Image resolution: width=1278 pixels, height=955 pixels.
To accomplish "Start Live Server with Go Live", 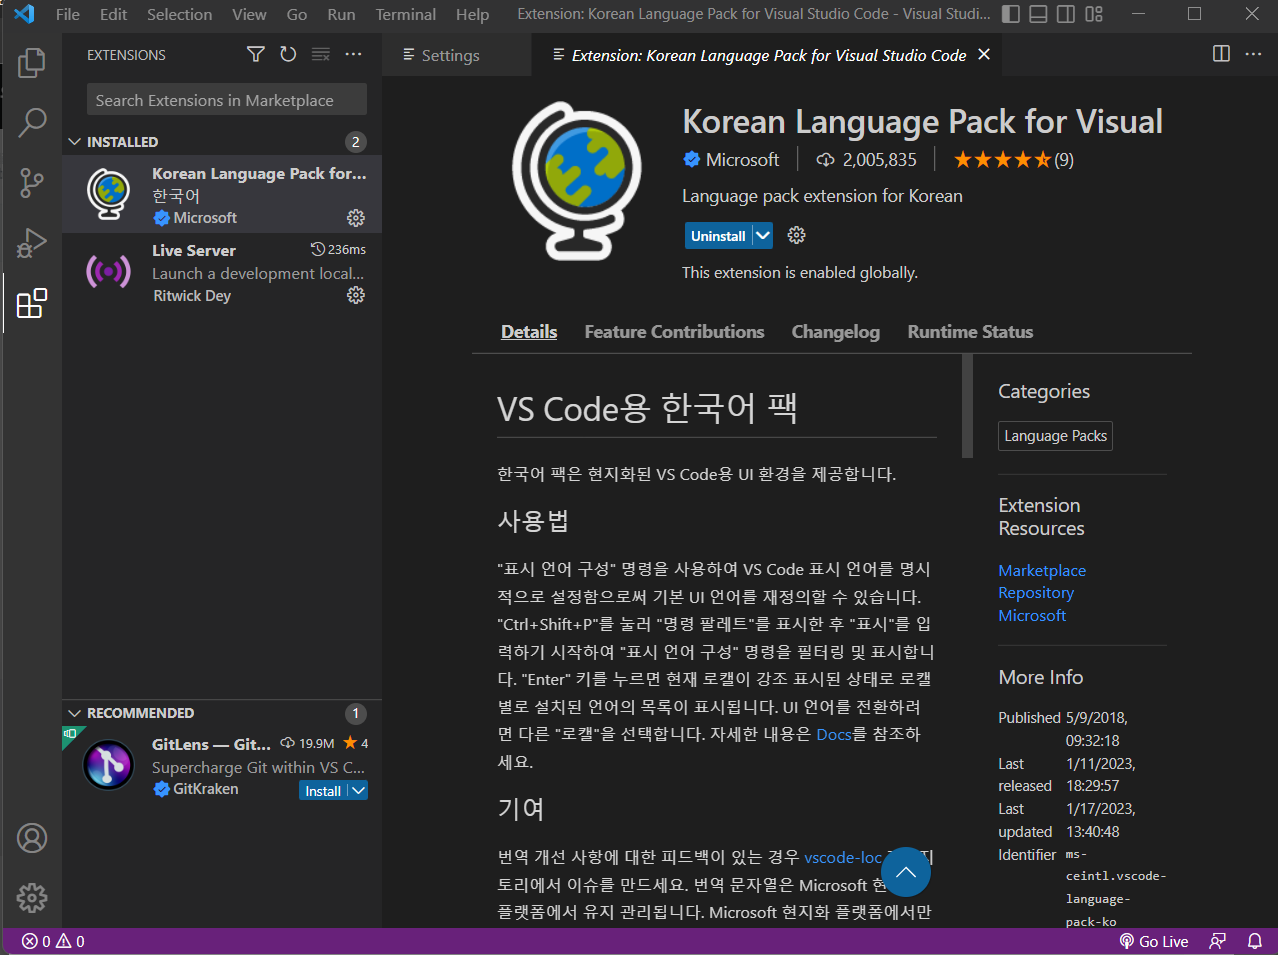I will pos(1154,941).
